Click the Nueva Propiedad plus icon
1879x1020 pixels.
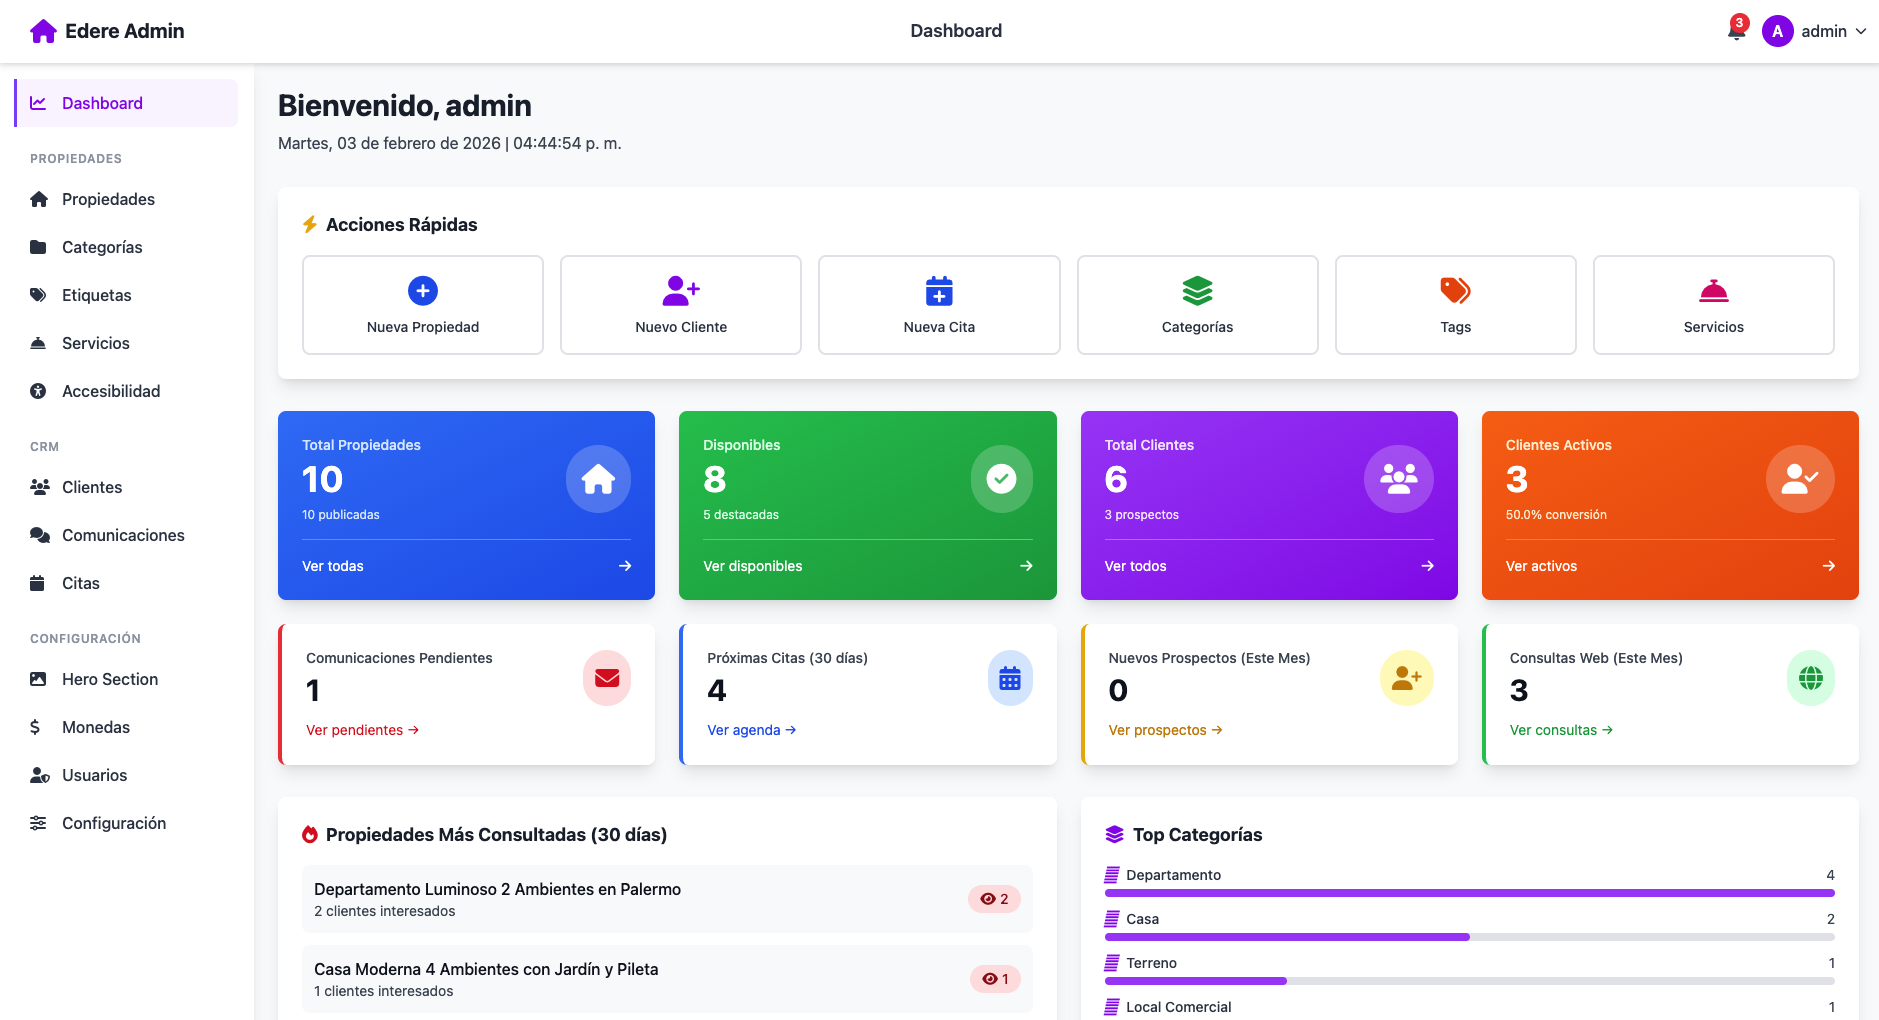423,291
